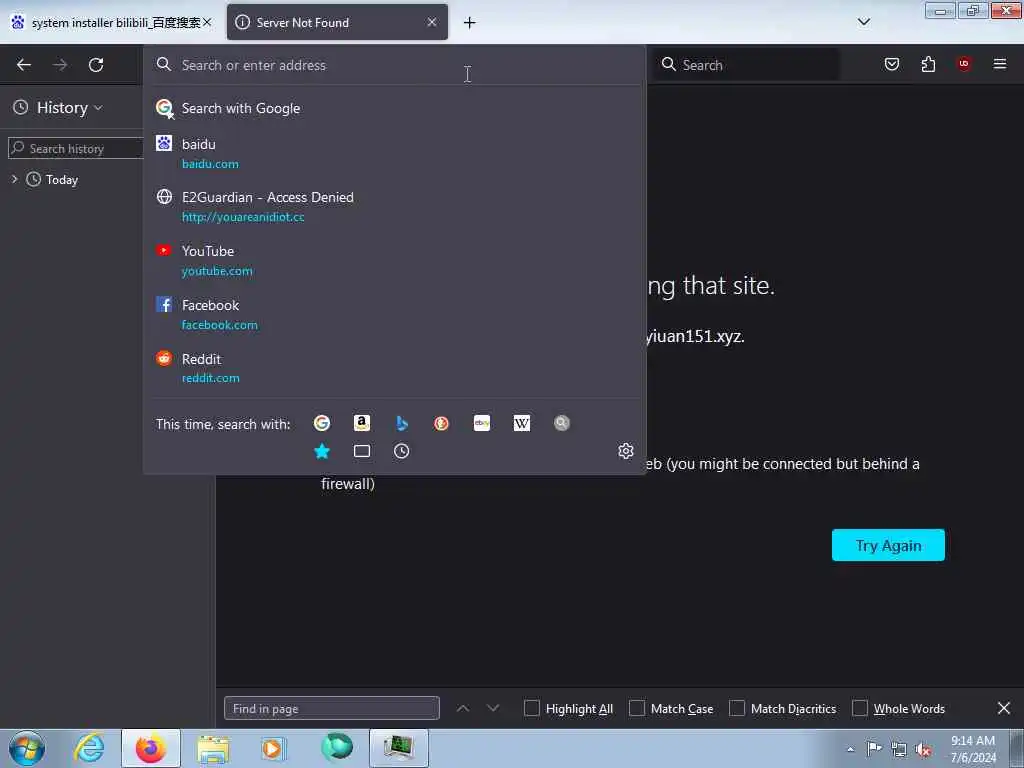Search this time with Google icon
Image resolution: width=1024 pixels, height=768 pixels.
322,423
